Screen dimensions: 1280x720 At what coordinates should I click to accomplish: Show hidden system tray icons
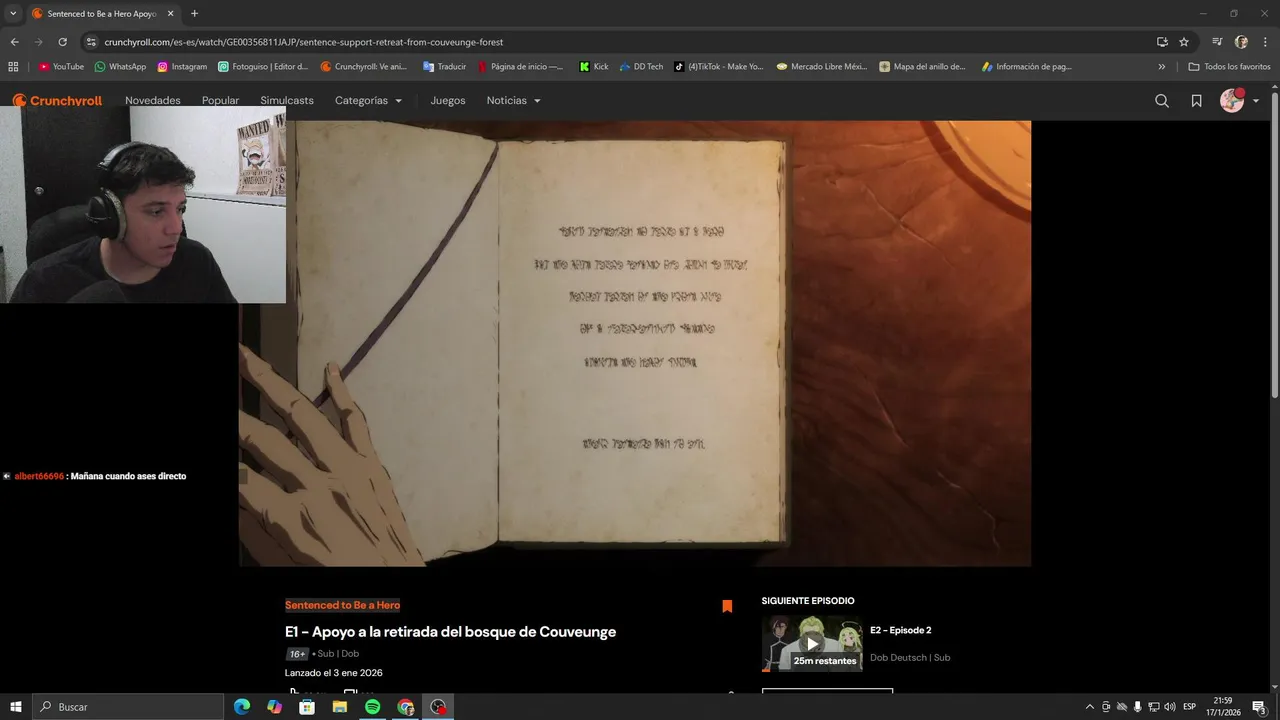(x=1090, y=707)
